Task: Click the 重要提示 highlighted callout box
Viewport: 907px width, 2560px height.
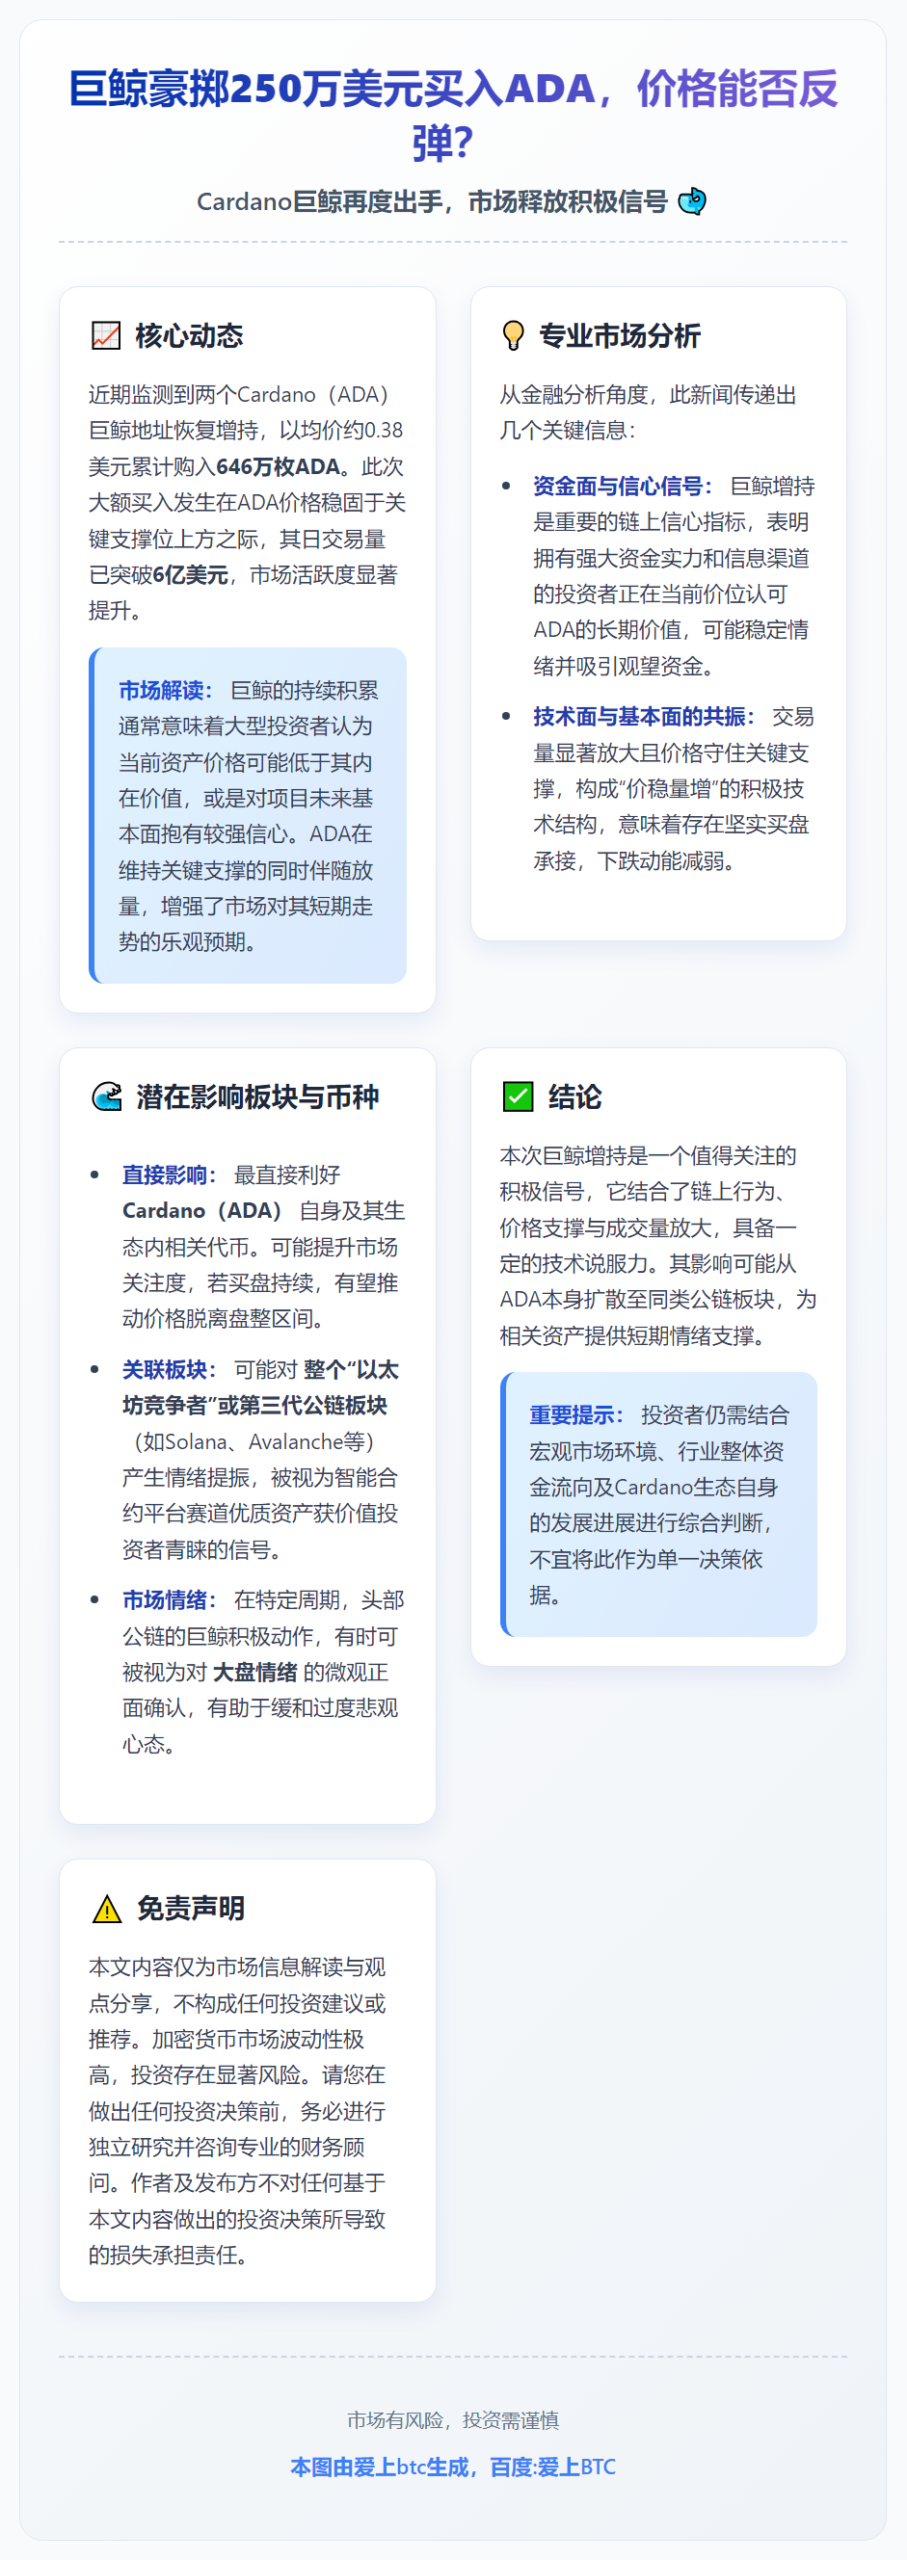Action: point(659,1504)
